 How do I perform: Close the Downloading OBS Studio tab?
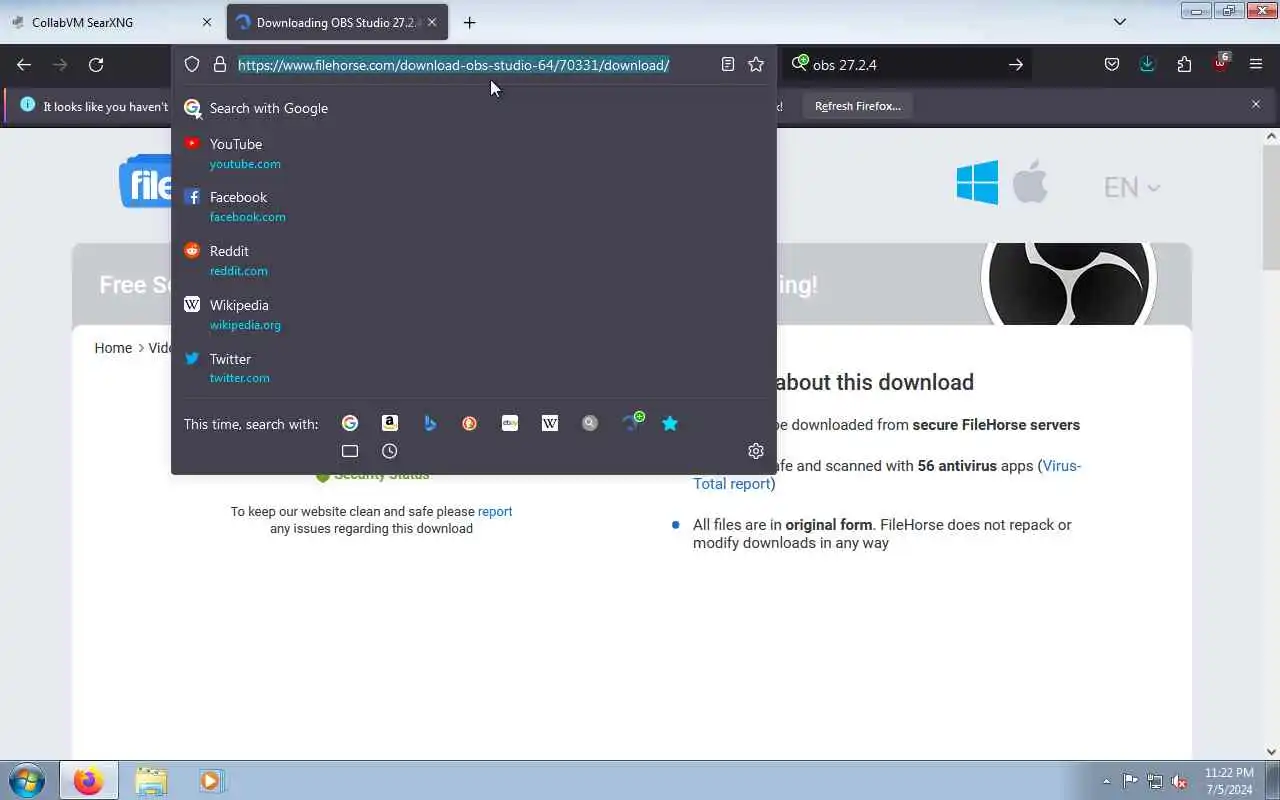click(432, 22)
